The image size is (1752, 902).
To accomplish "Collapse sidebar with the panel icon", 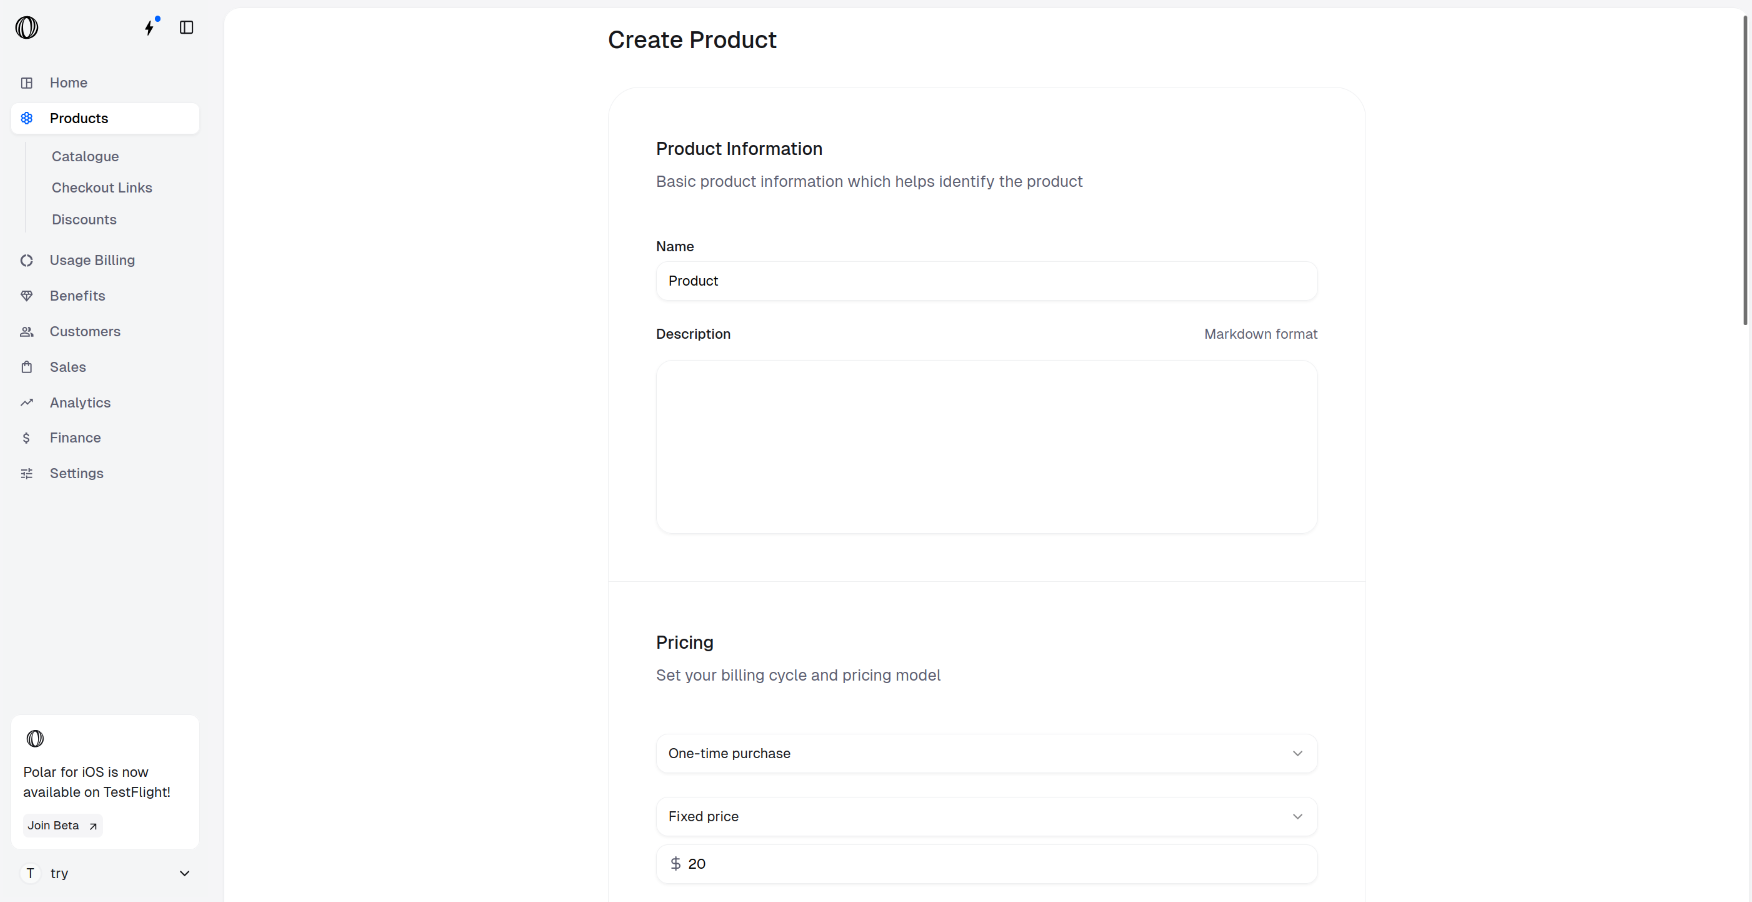I will click(186, 27).
